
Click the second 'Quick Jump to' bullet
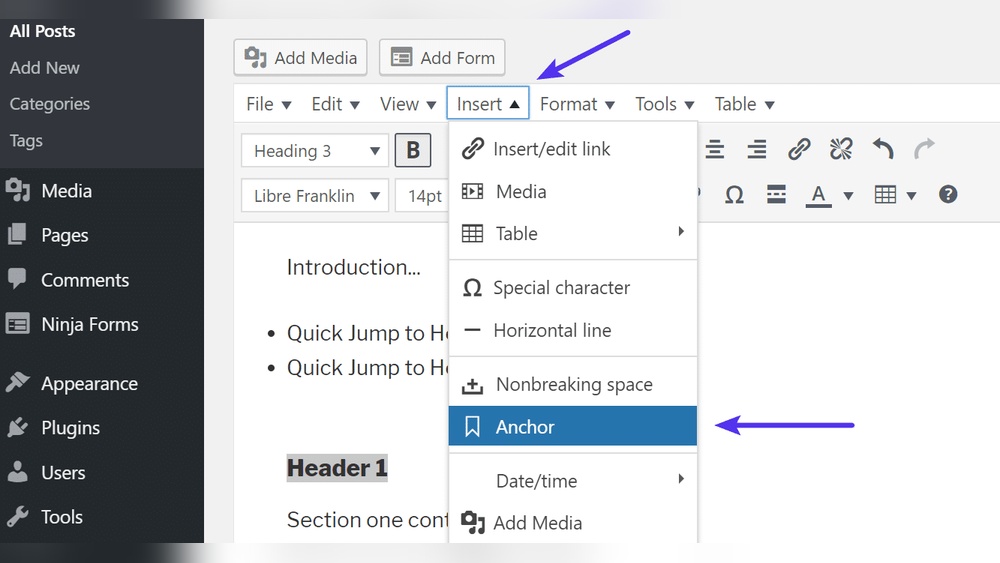point(367,367)
